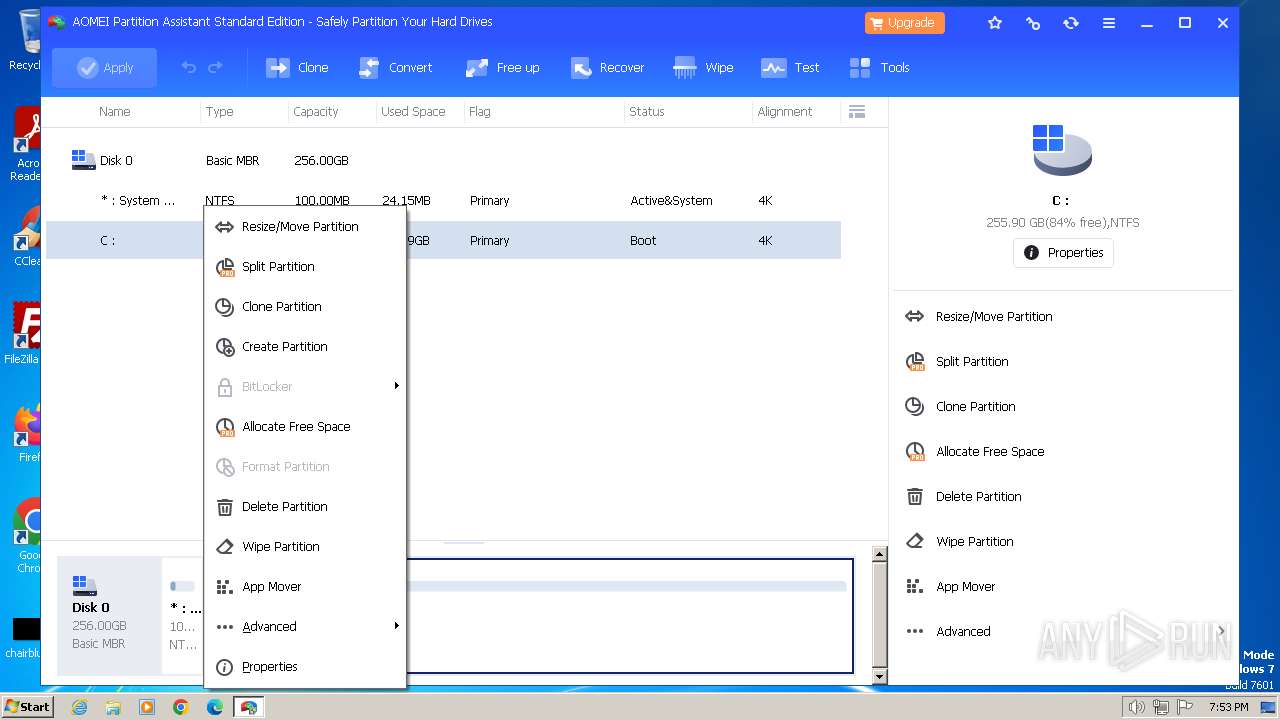Click the Properties button in right panel
This screenshot has height=720, width=1280.
pyautogui.click(x=1063, y=253)
